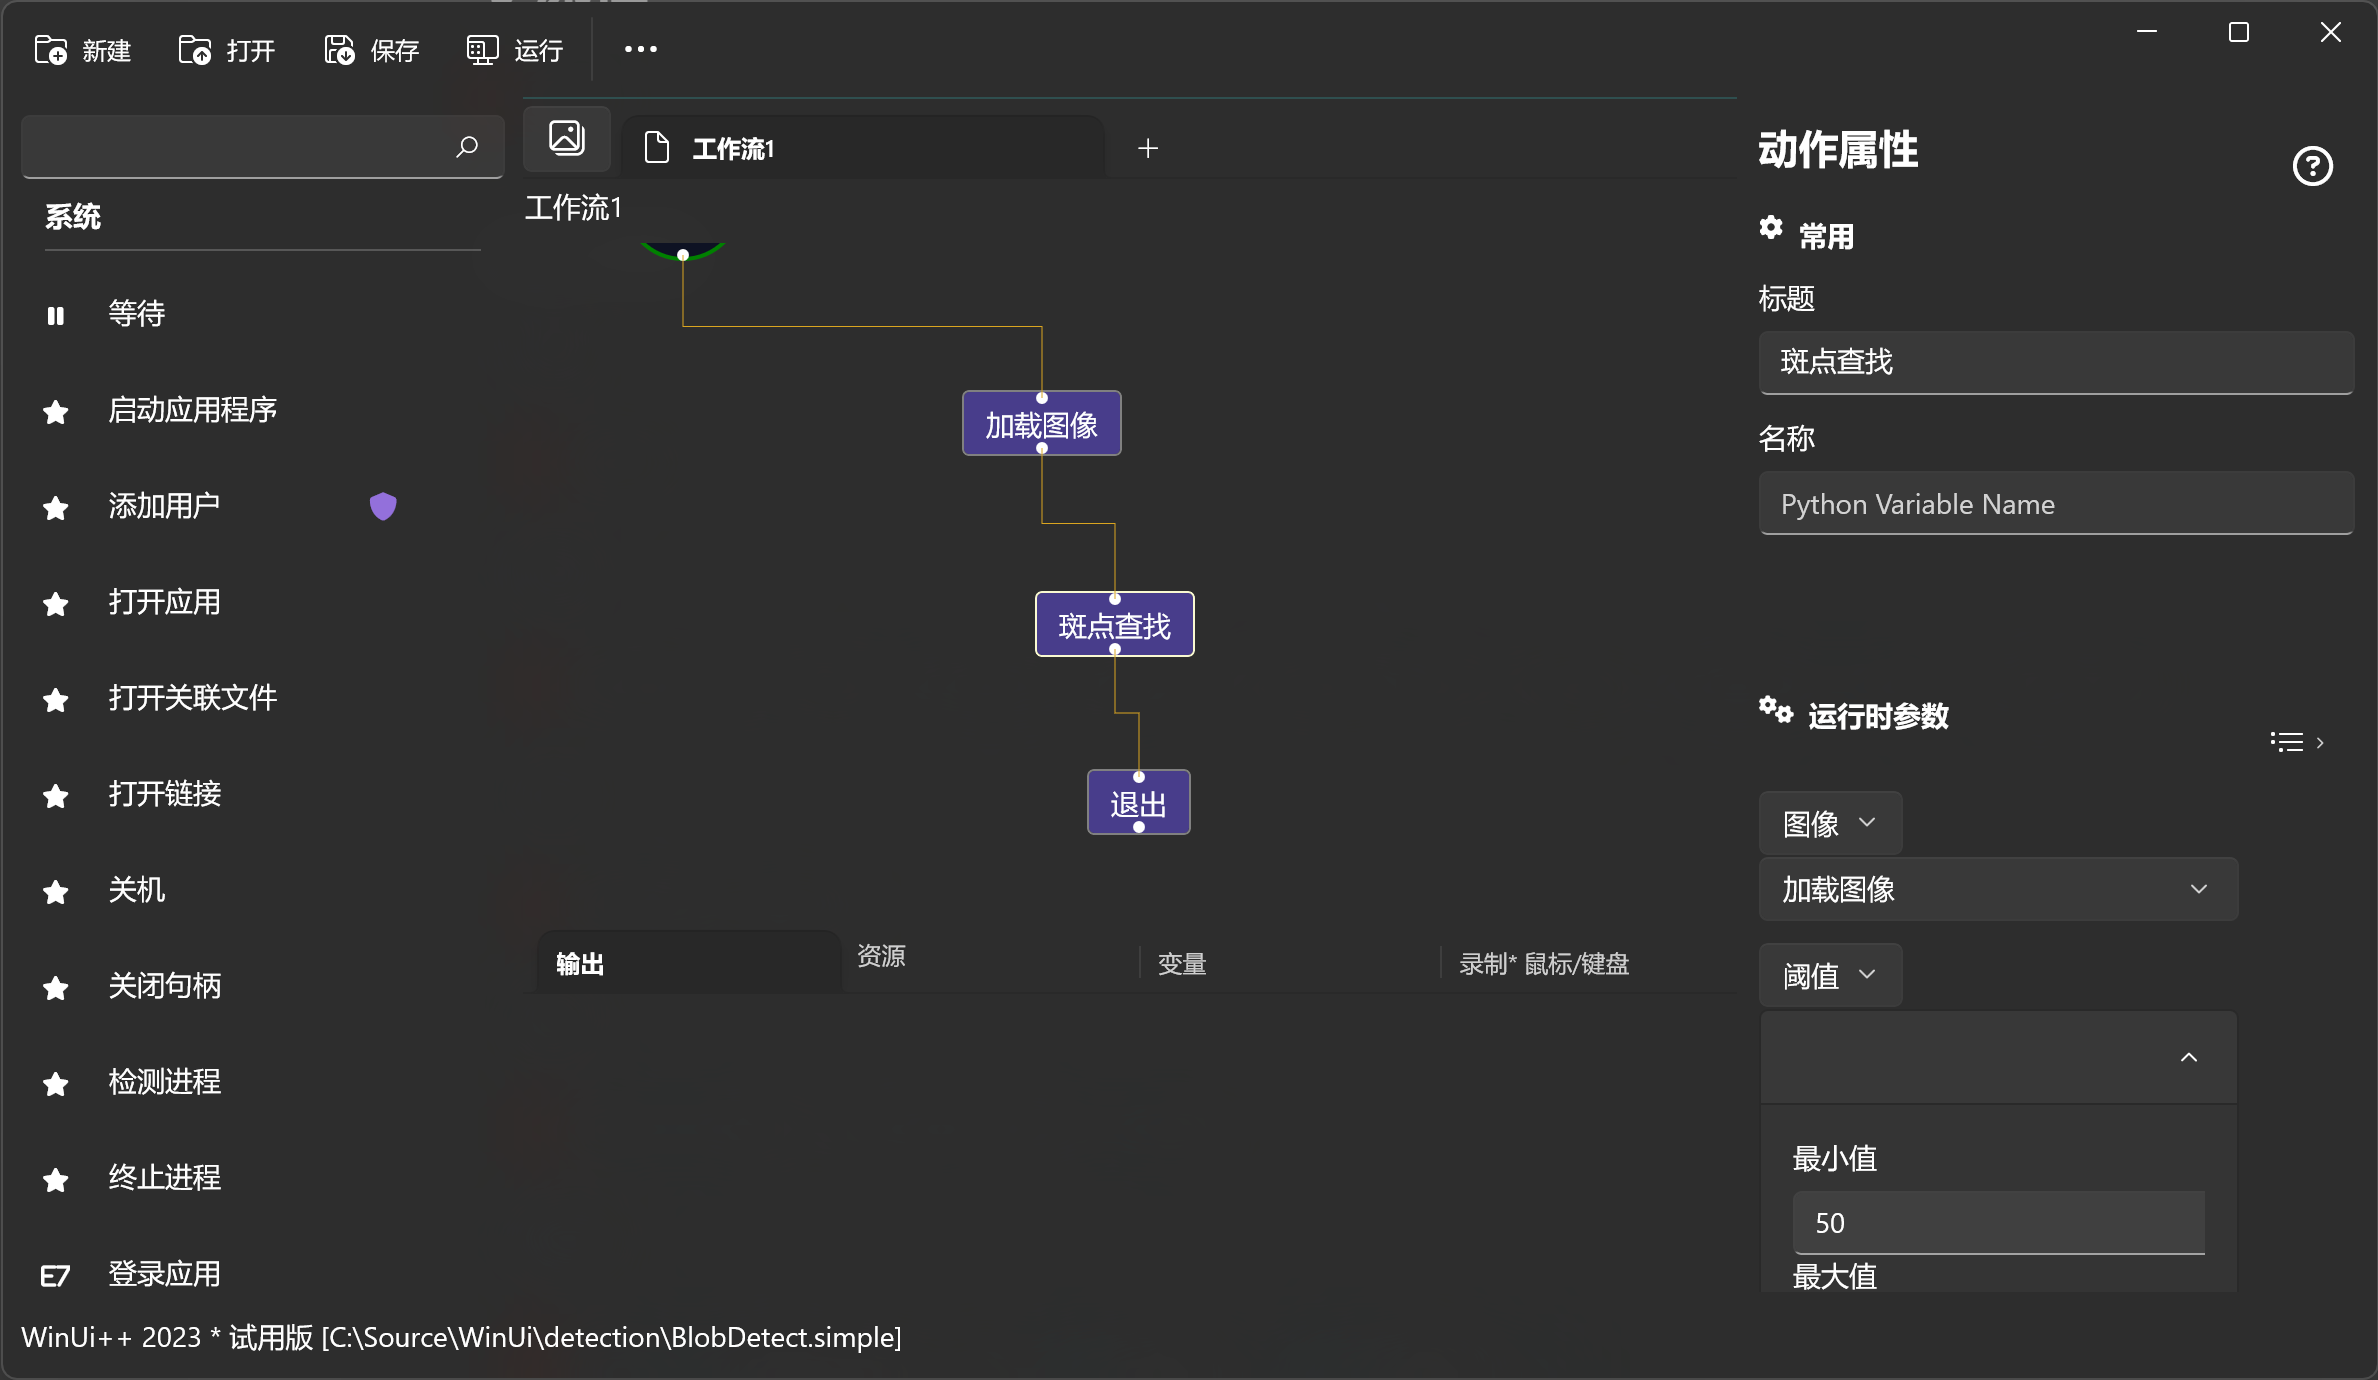Toggle the favorite star on 关机
The width and height of the screenshot is (2378, 1380).
click(x=55, y=892)
